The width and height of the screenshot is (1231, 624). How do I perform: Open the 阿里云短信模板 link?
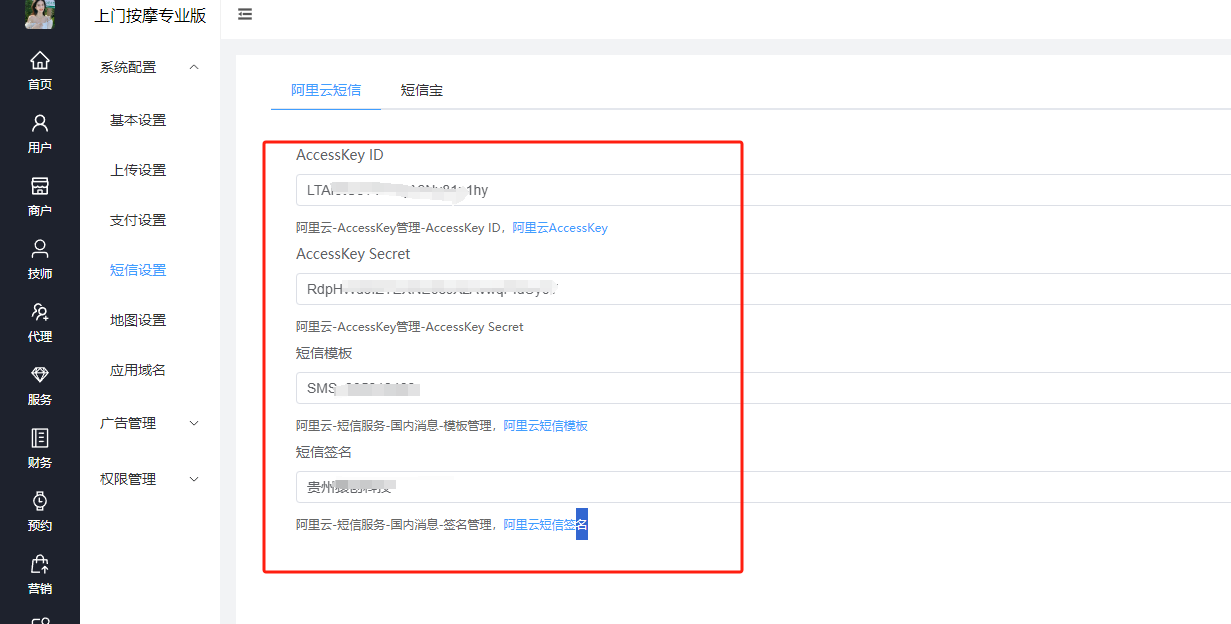546,426
